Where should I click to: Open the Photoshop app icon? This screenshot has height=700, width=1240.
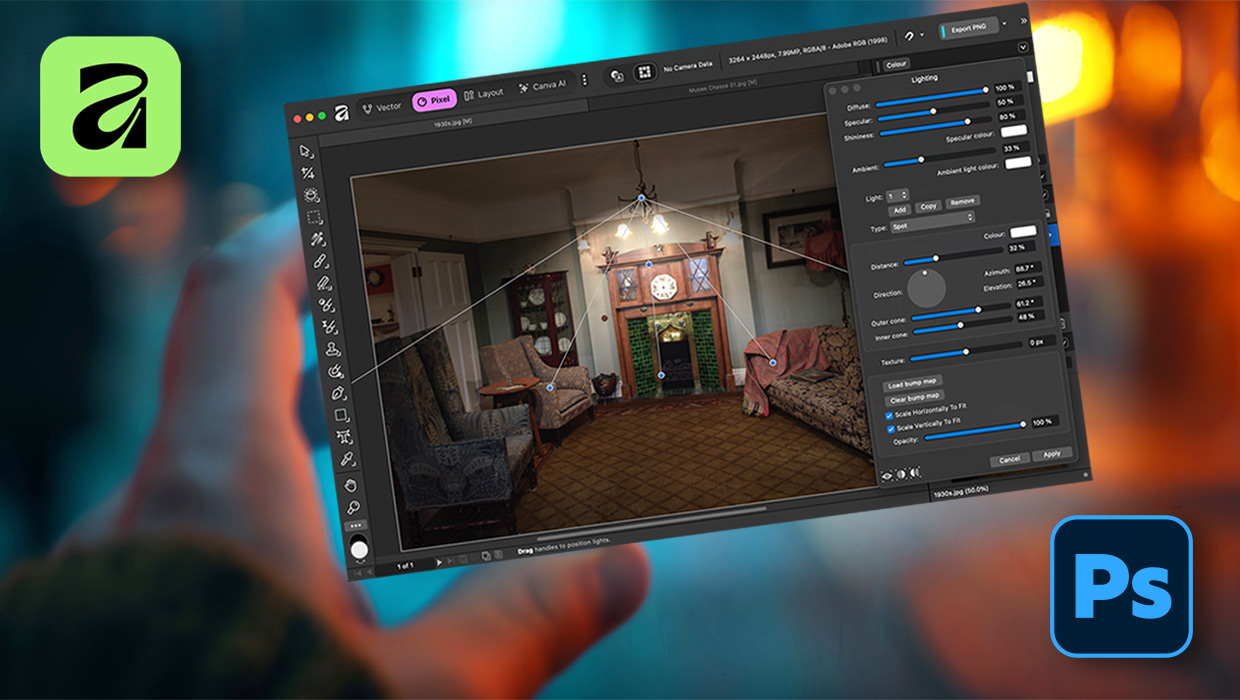(1121, 585)
